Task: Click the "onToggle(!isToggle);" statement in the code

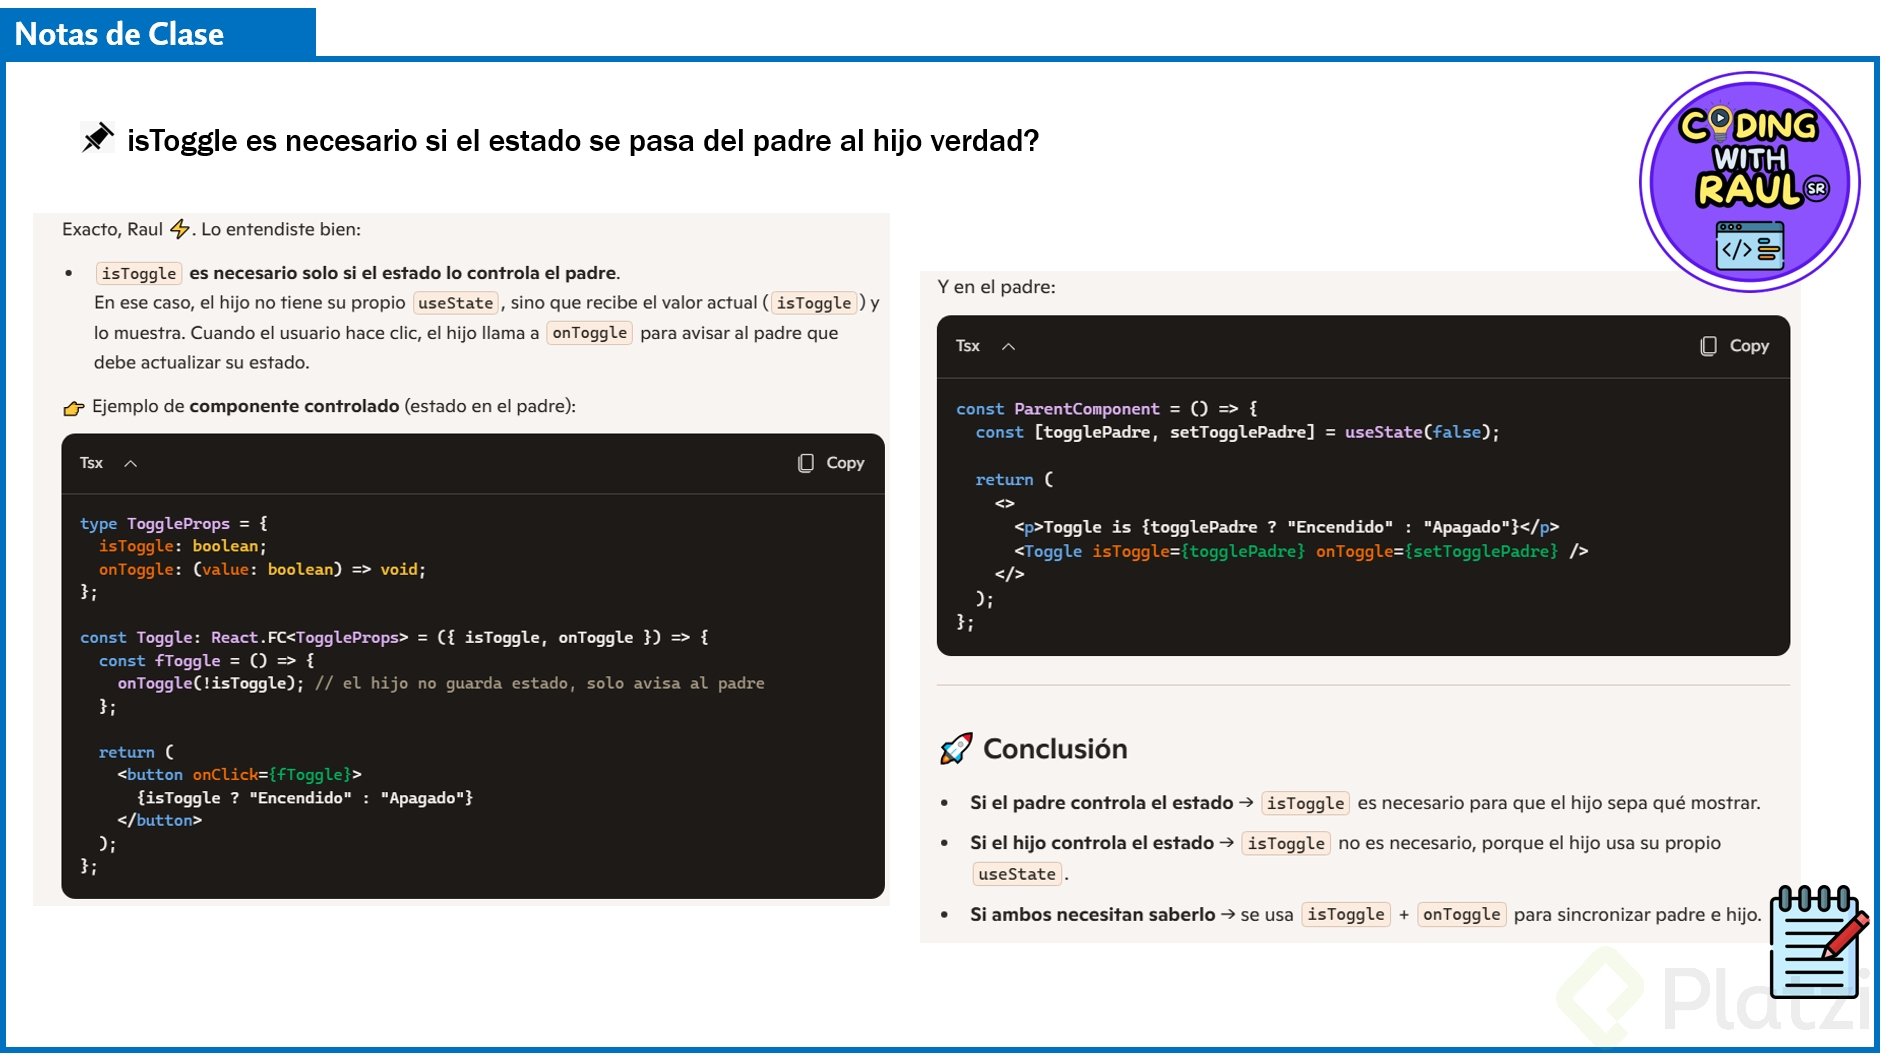Action: tap(211, 683)
